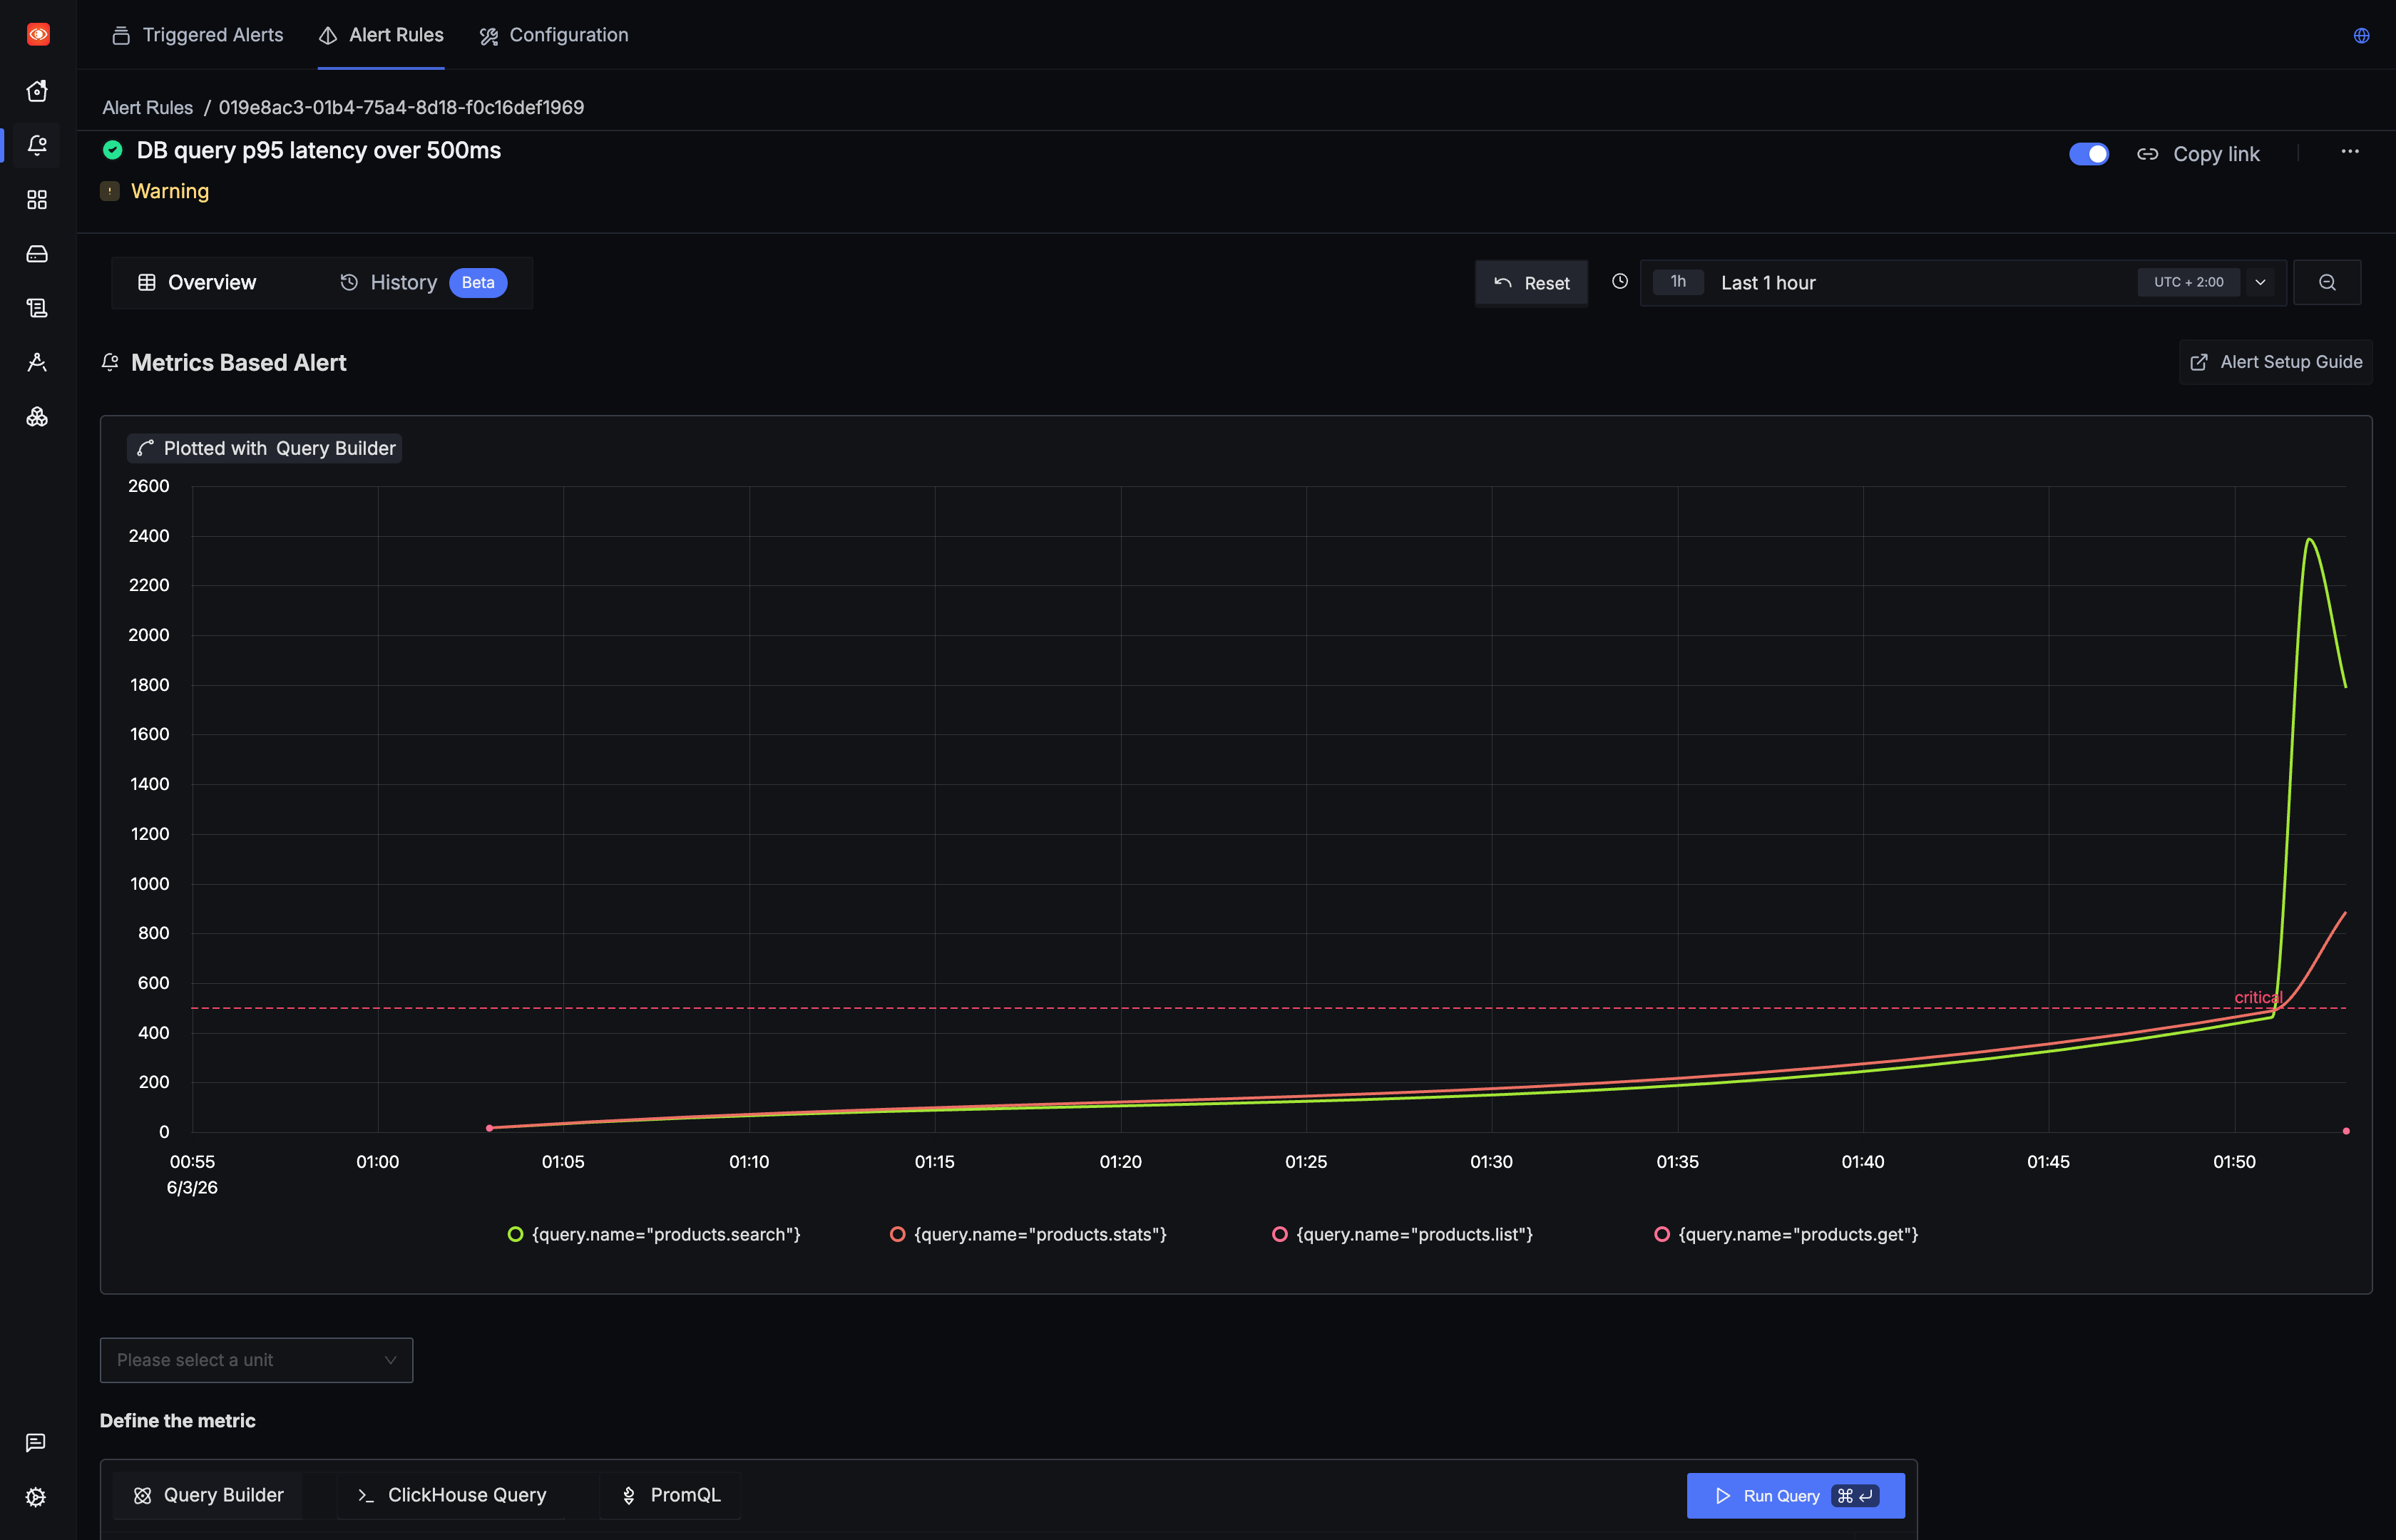Screen dimensions: 2396x1540
Task: Open the Please select a unit dropdown
Action: point(256,1360)
